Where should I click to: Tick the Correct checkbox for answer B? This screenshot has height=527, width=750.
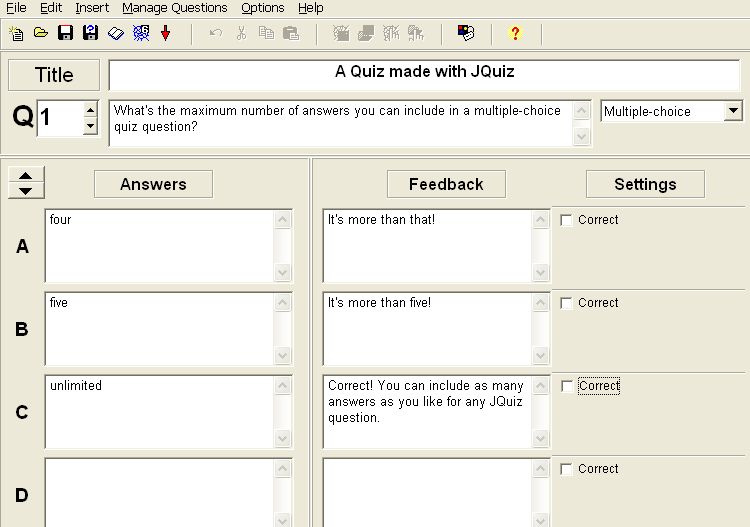pos(566,303)
